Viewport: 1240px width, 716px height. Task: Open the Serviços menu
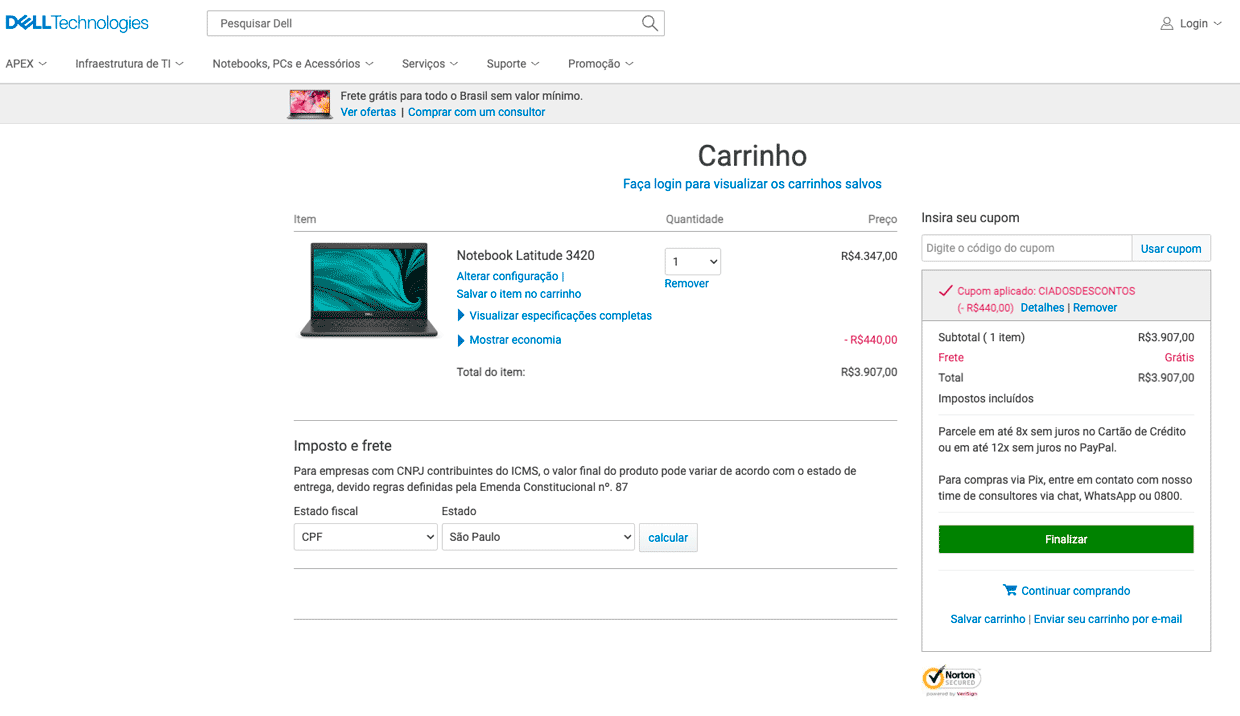coord(430,64)
